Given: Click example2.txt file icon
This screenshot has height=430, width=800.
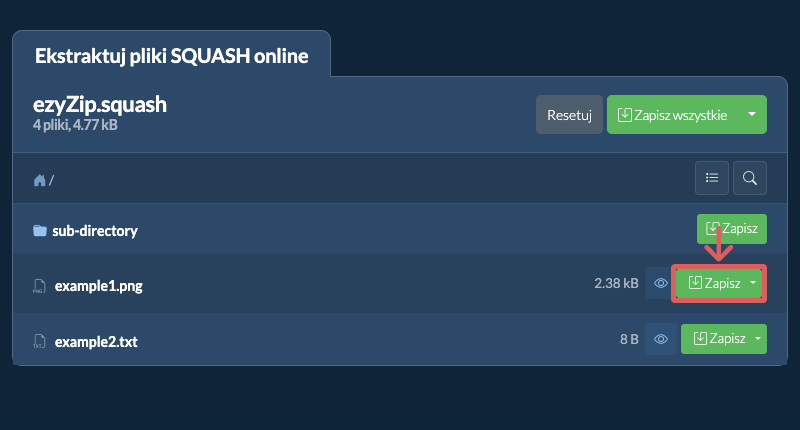Looking at the screenshot, I should 39,341.
